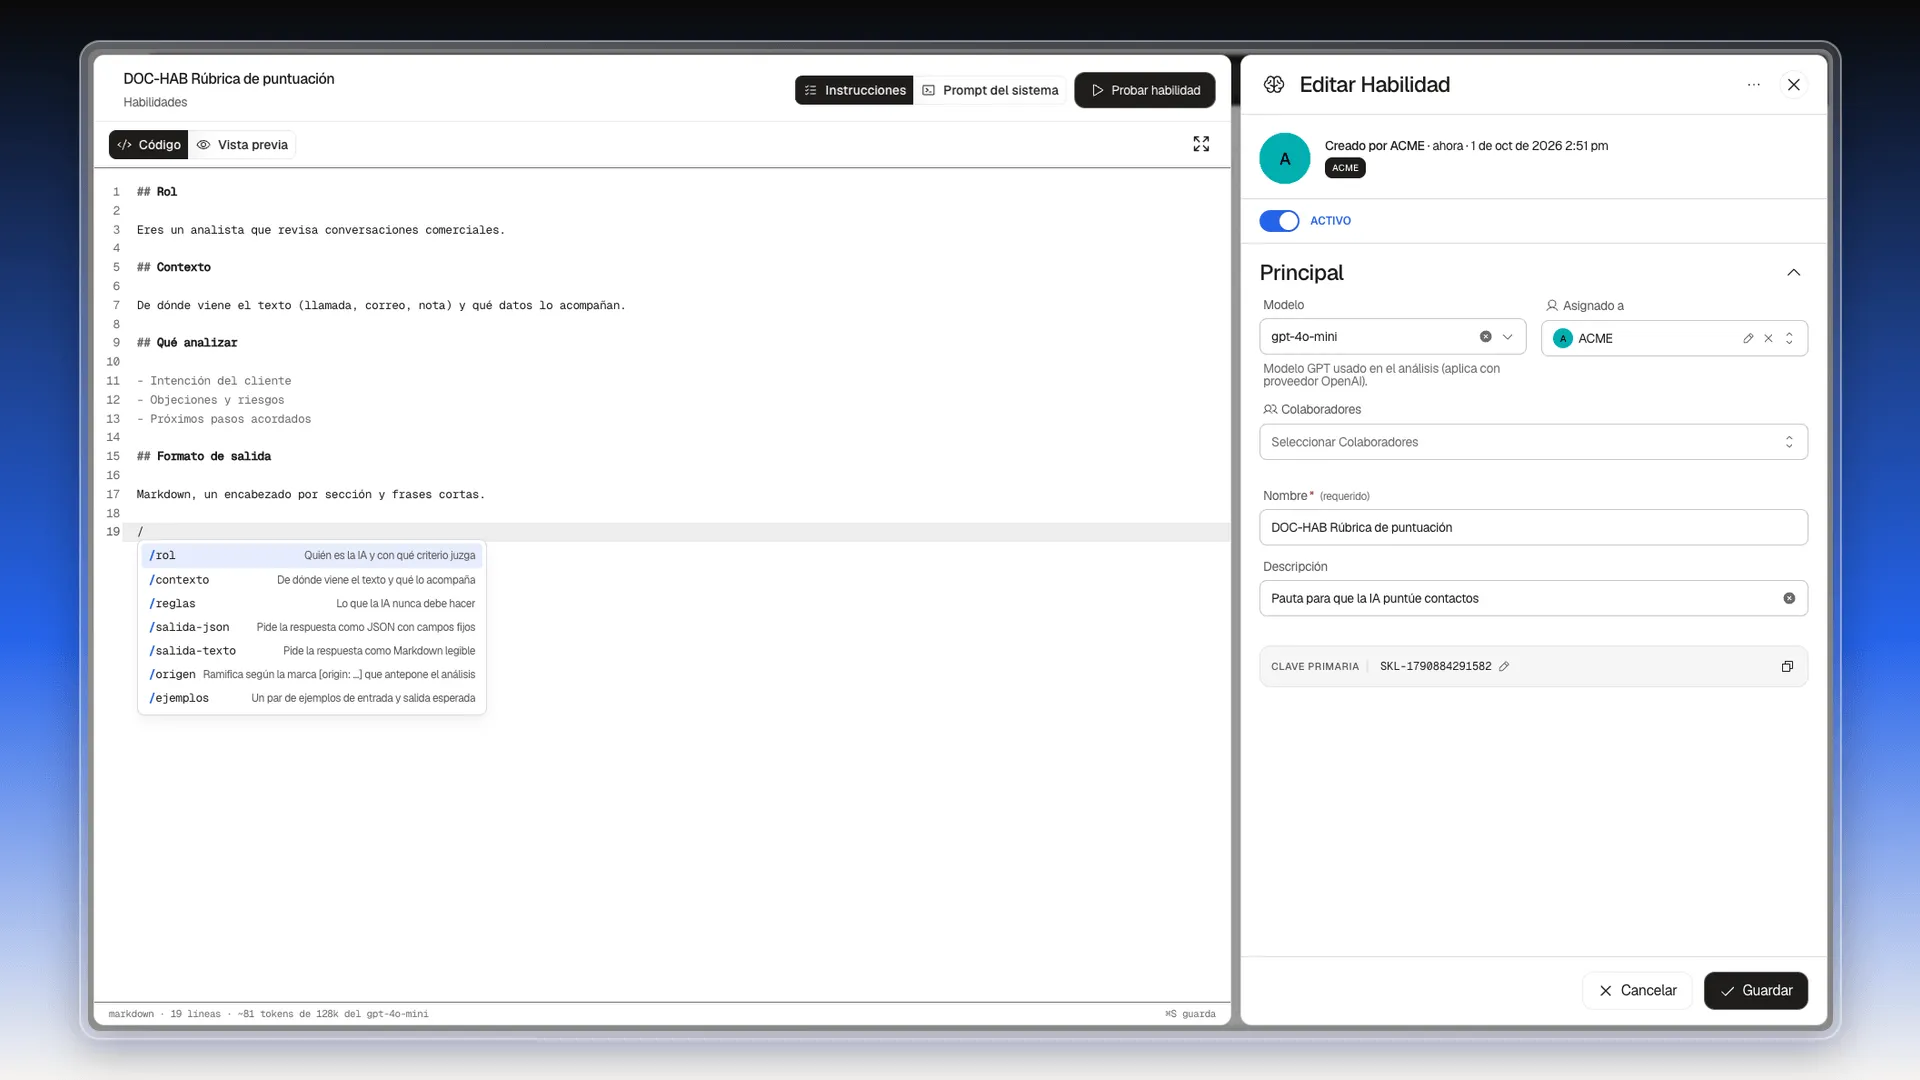Screen dimensions: 1920x1080
Task: Switch to Vista previa tab
Action: point(242,145)
